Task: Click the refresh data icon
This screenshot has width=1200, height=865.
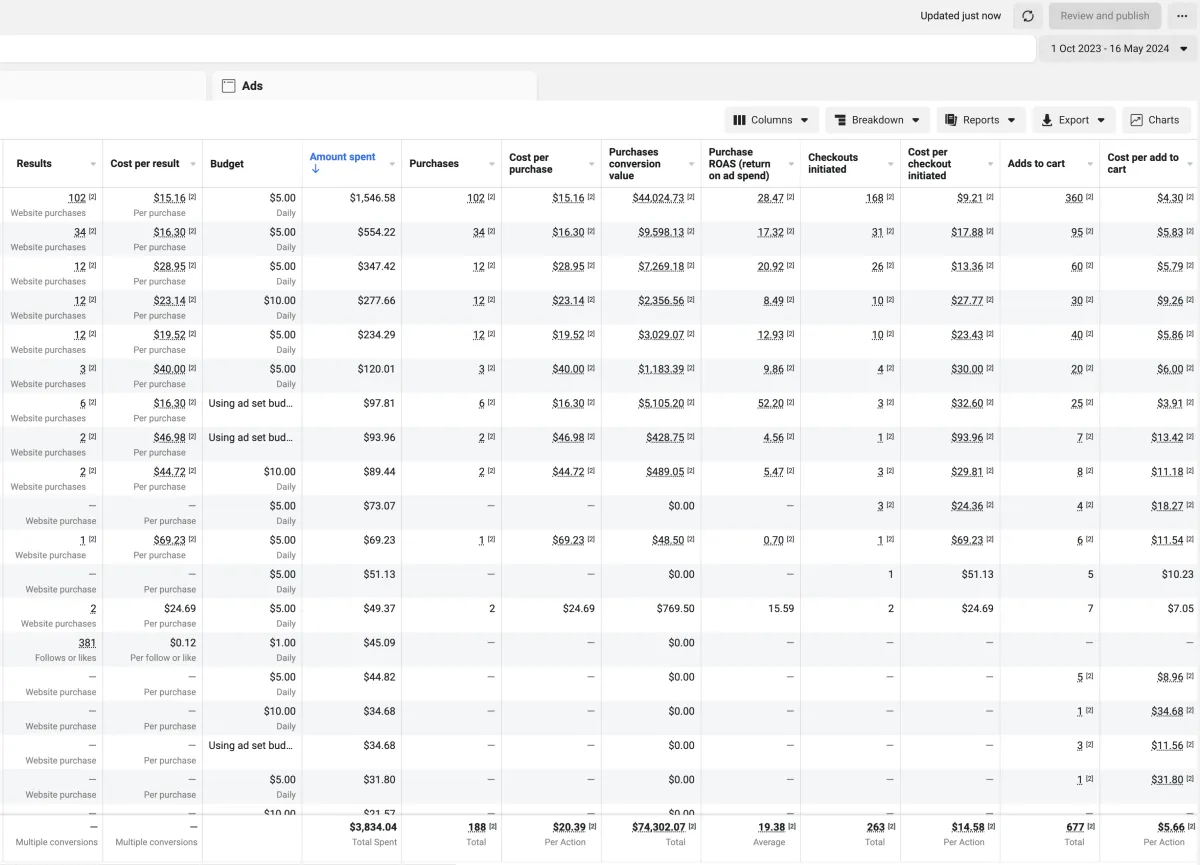Action: coord(1027,16)
